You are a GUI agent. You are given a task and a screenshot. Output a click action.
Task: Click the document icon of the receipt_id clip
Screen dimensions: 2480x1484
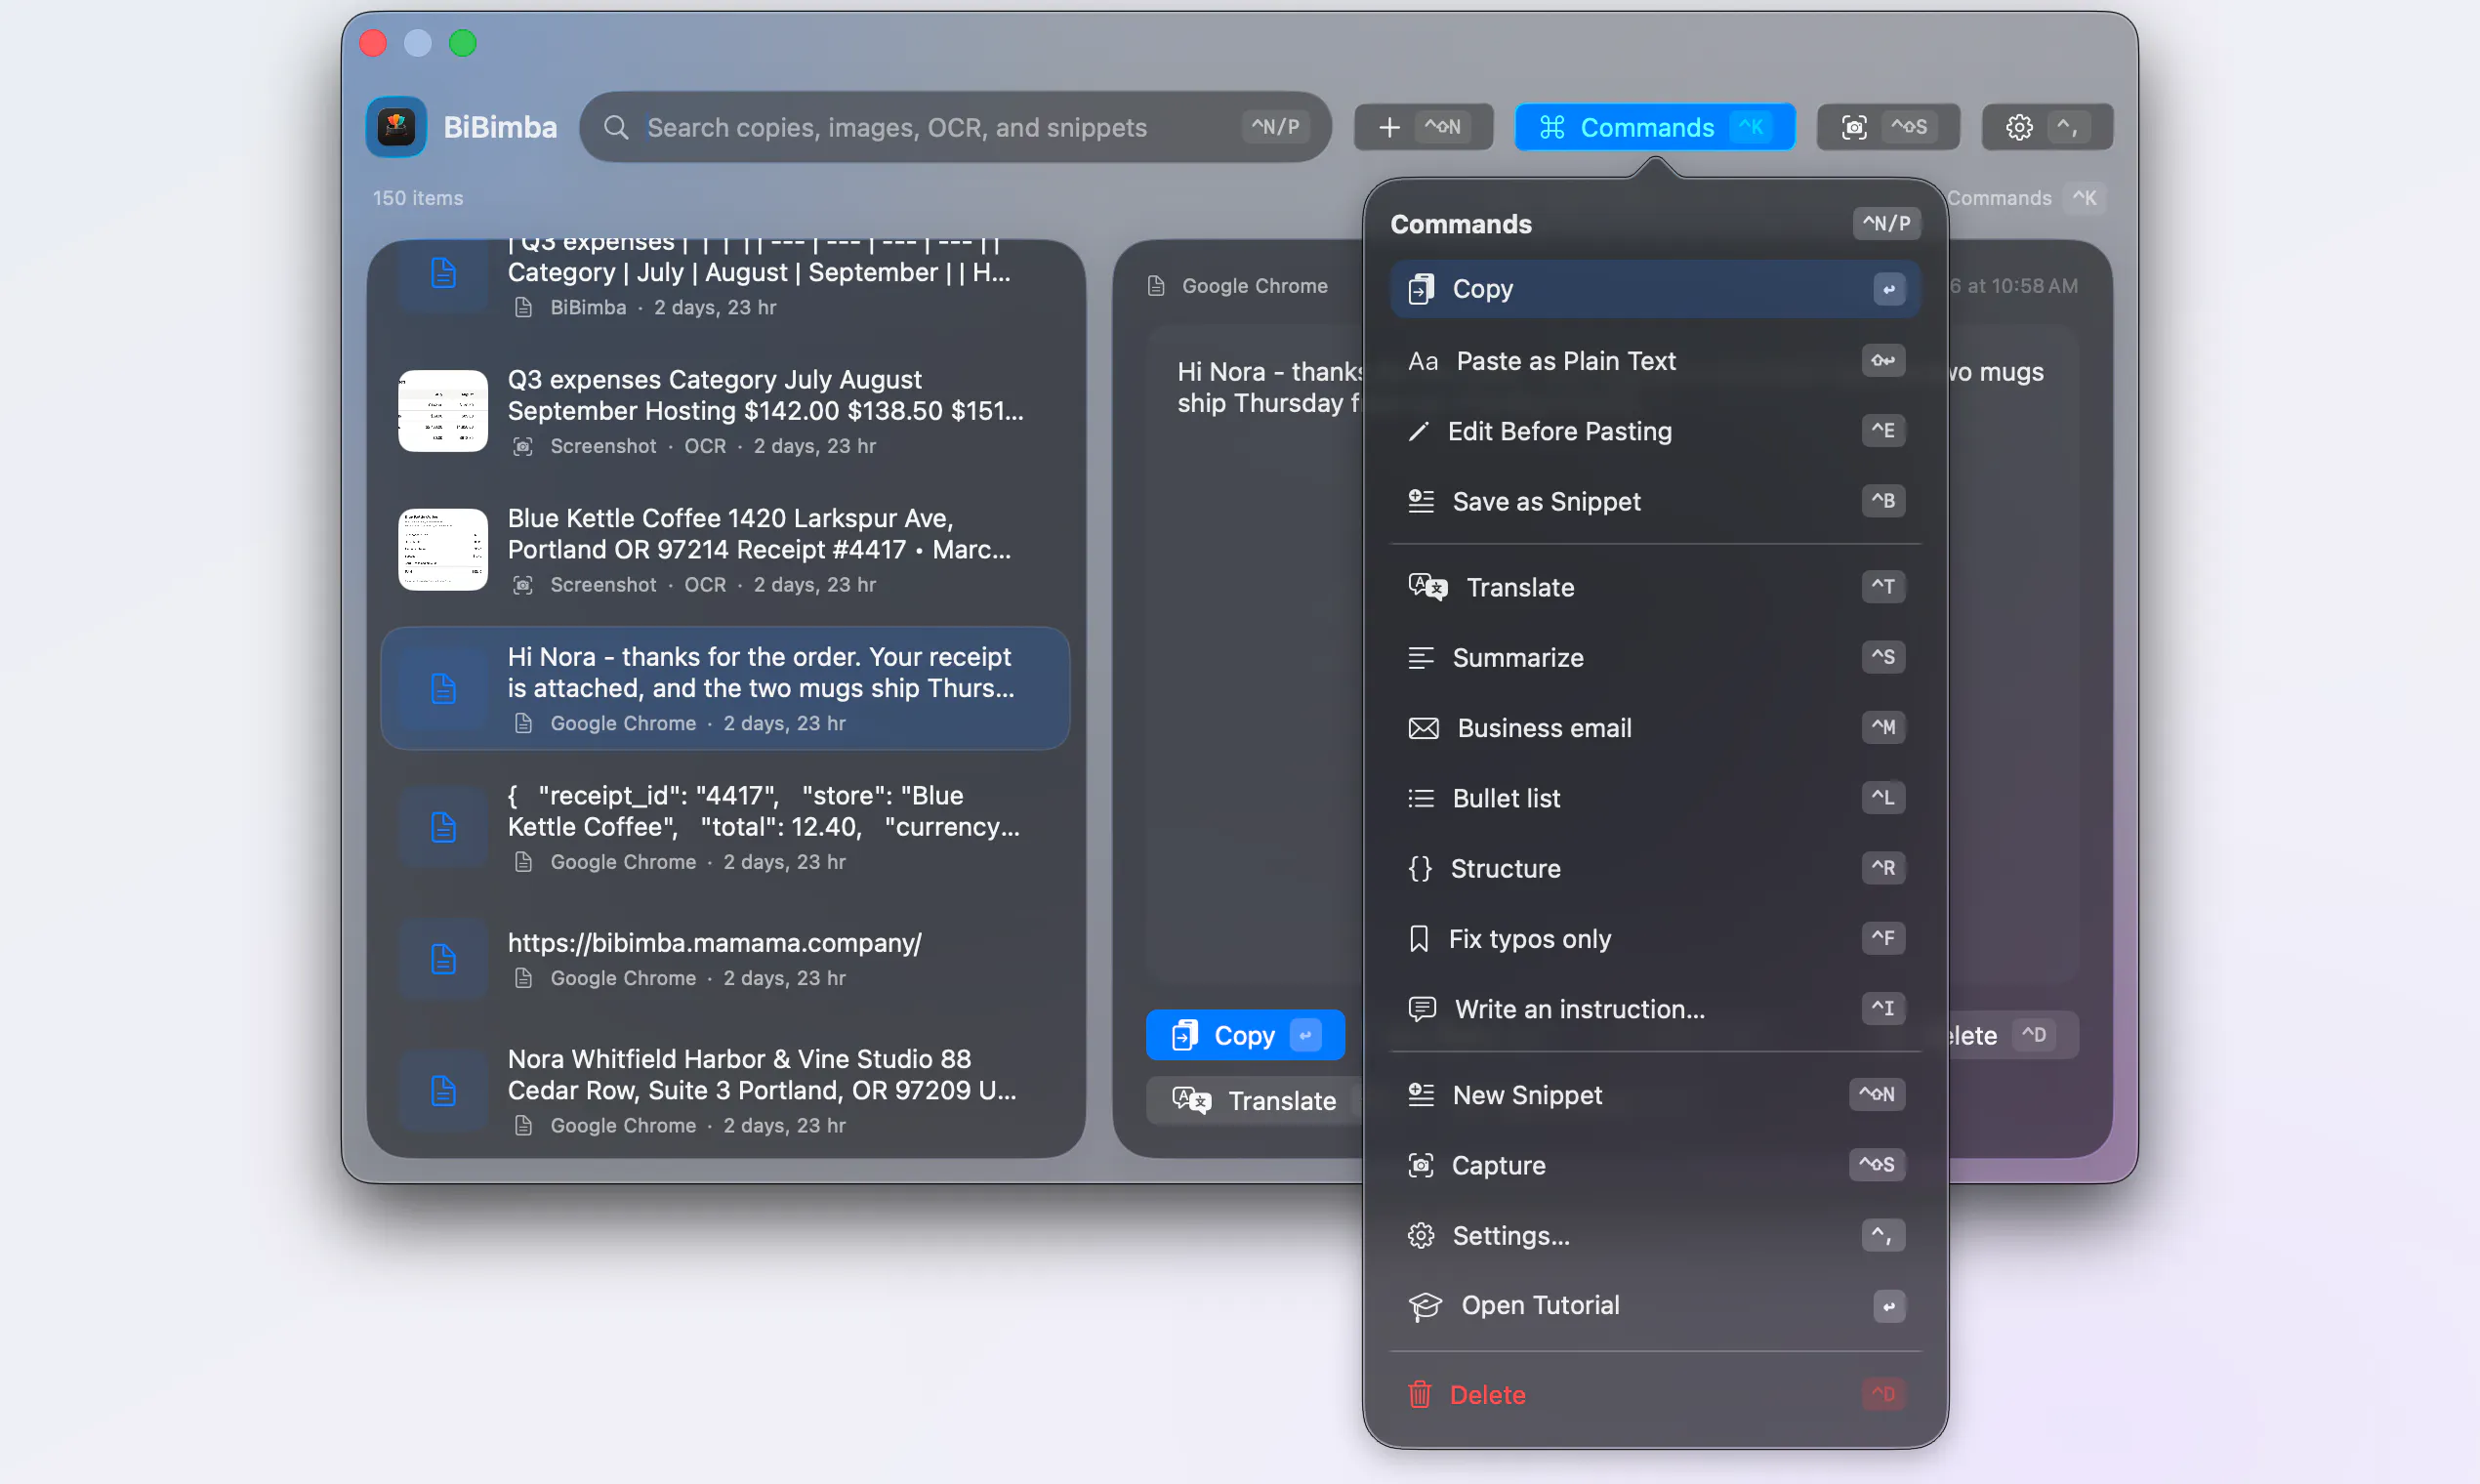443,827
